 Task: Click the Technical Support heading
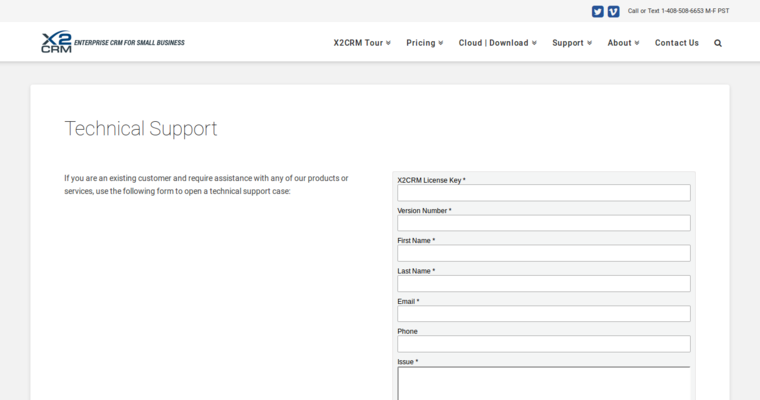[x=140, y=128]
